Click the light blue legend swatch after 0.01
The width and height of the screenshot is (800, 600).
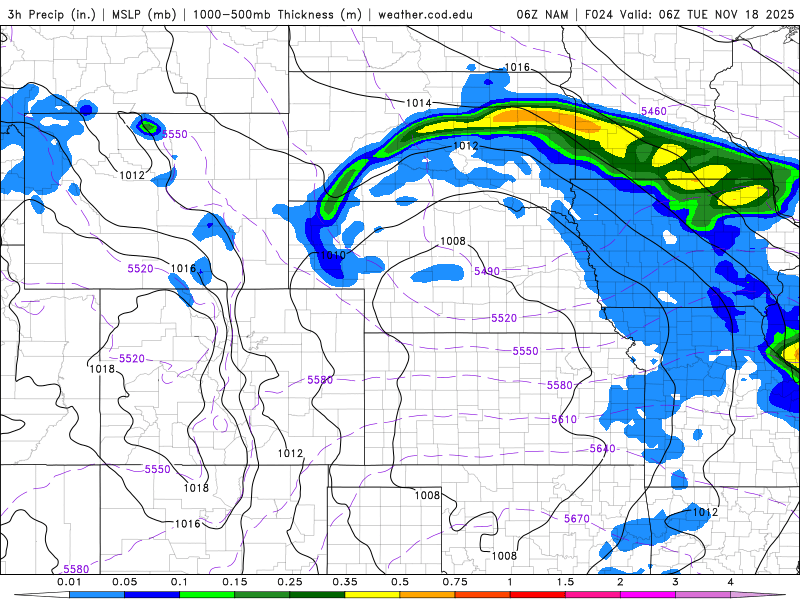click(97, 595)
